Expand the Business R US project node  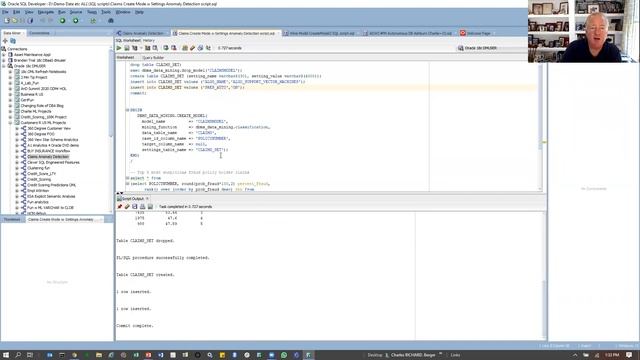coord(10,94)
